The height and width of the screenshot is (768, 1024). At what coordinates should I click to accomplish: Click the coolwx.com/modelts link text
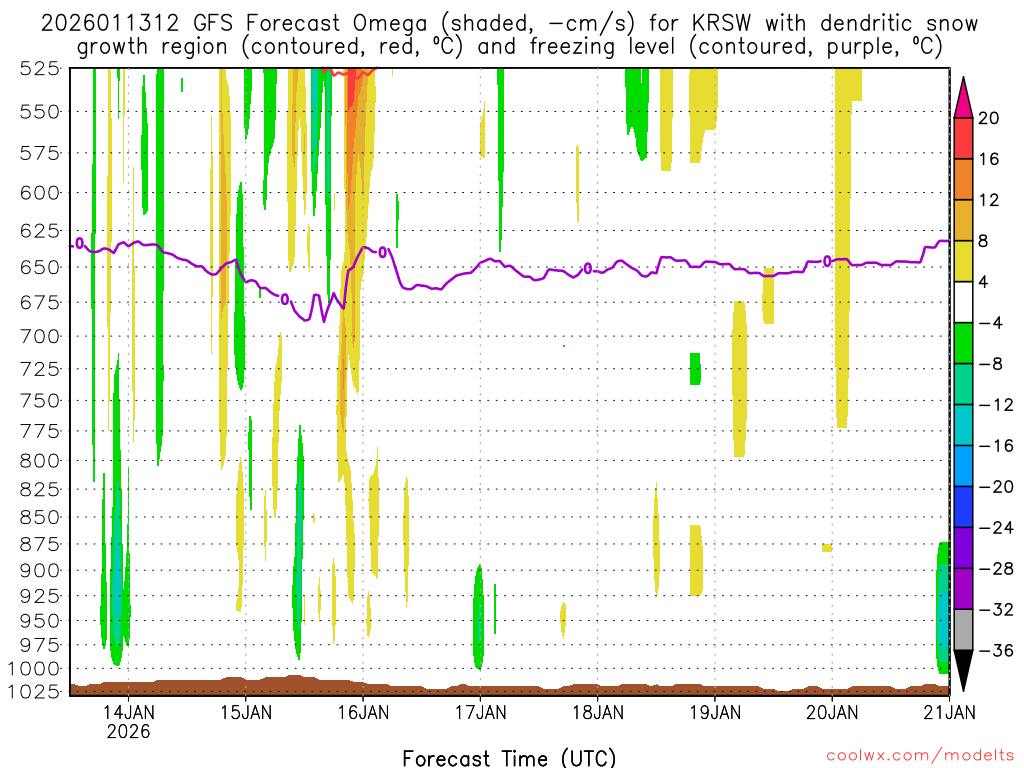pyautogui.click(x=920, y=756)
